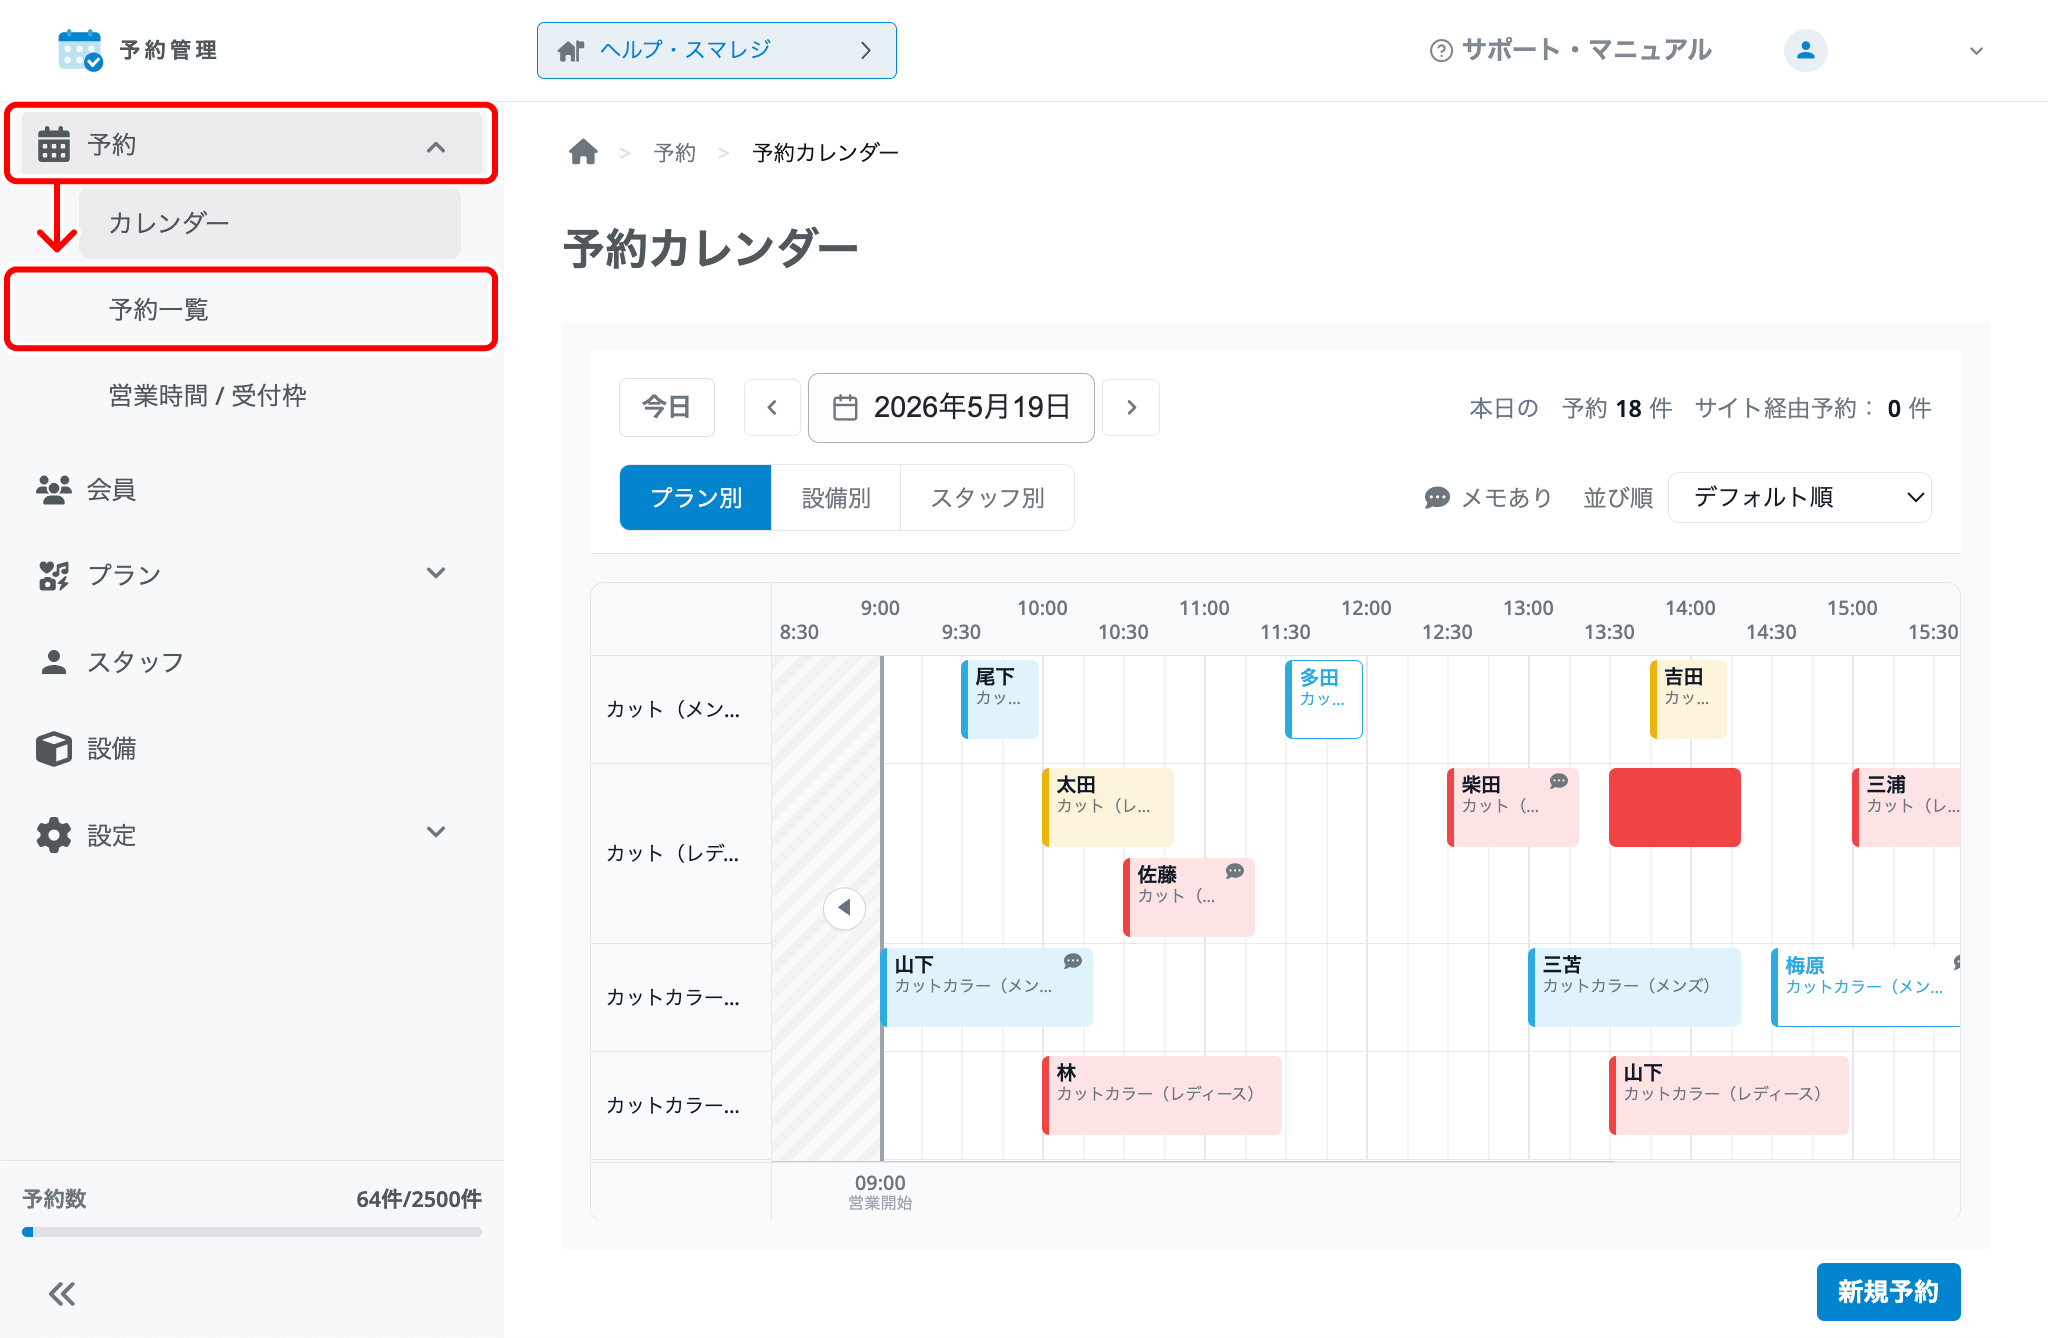Click the 設定 gear icon
Screen dimensions: 2048x1338
point(54,835)
